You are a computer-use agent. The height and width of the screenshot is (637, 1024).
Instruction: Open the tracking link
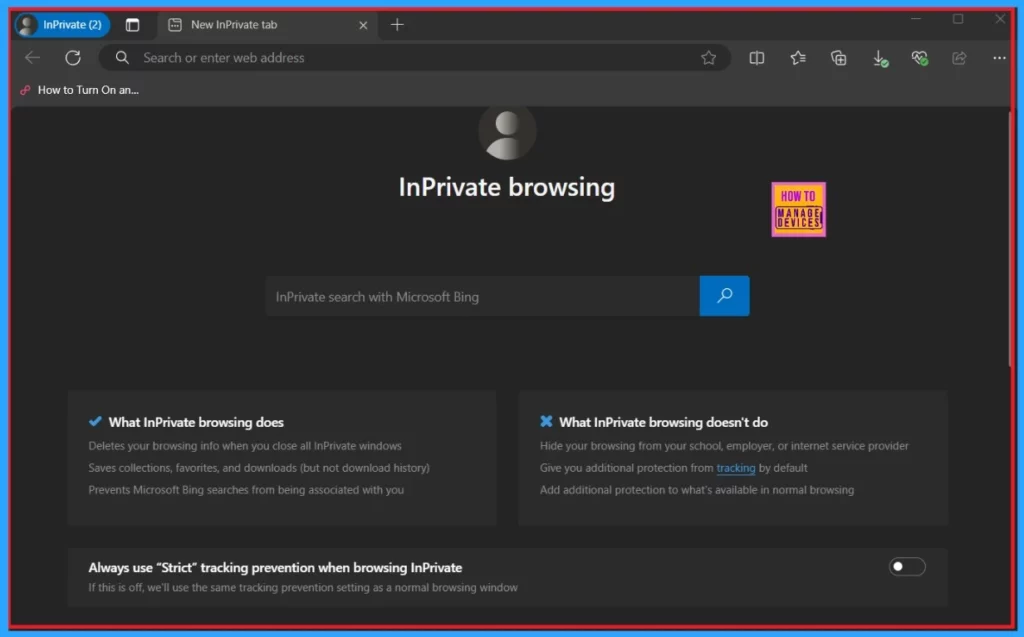[x=735, y=468]
